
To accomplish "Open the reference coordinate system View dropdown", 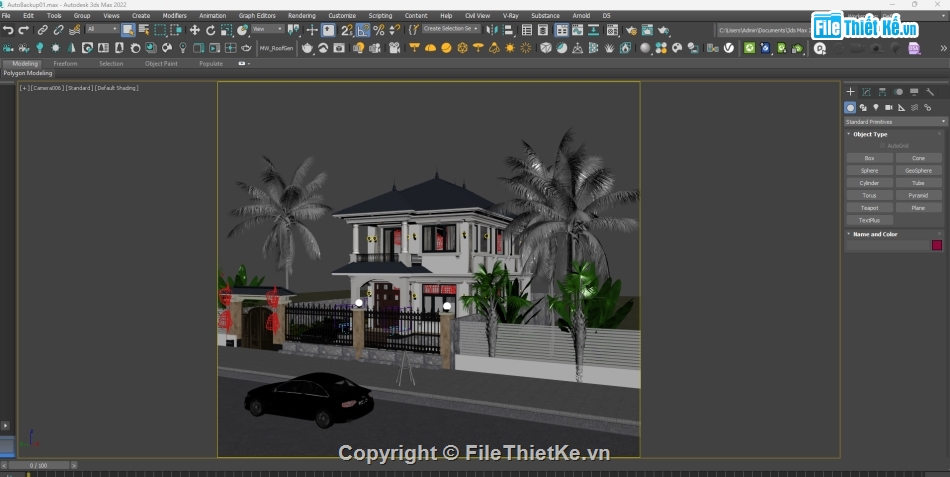I will pyautogui.click(x=267, y=29).
